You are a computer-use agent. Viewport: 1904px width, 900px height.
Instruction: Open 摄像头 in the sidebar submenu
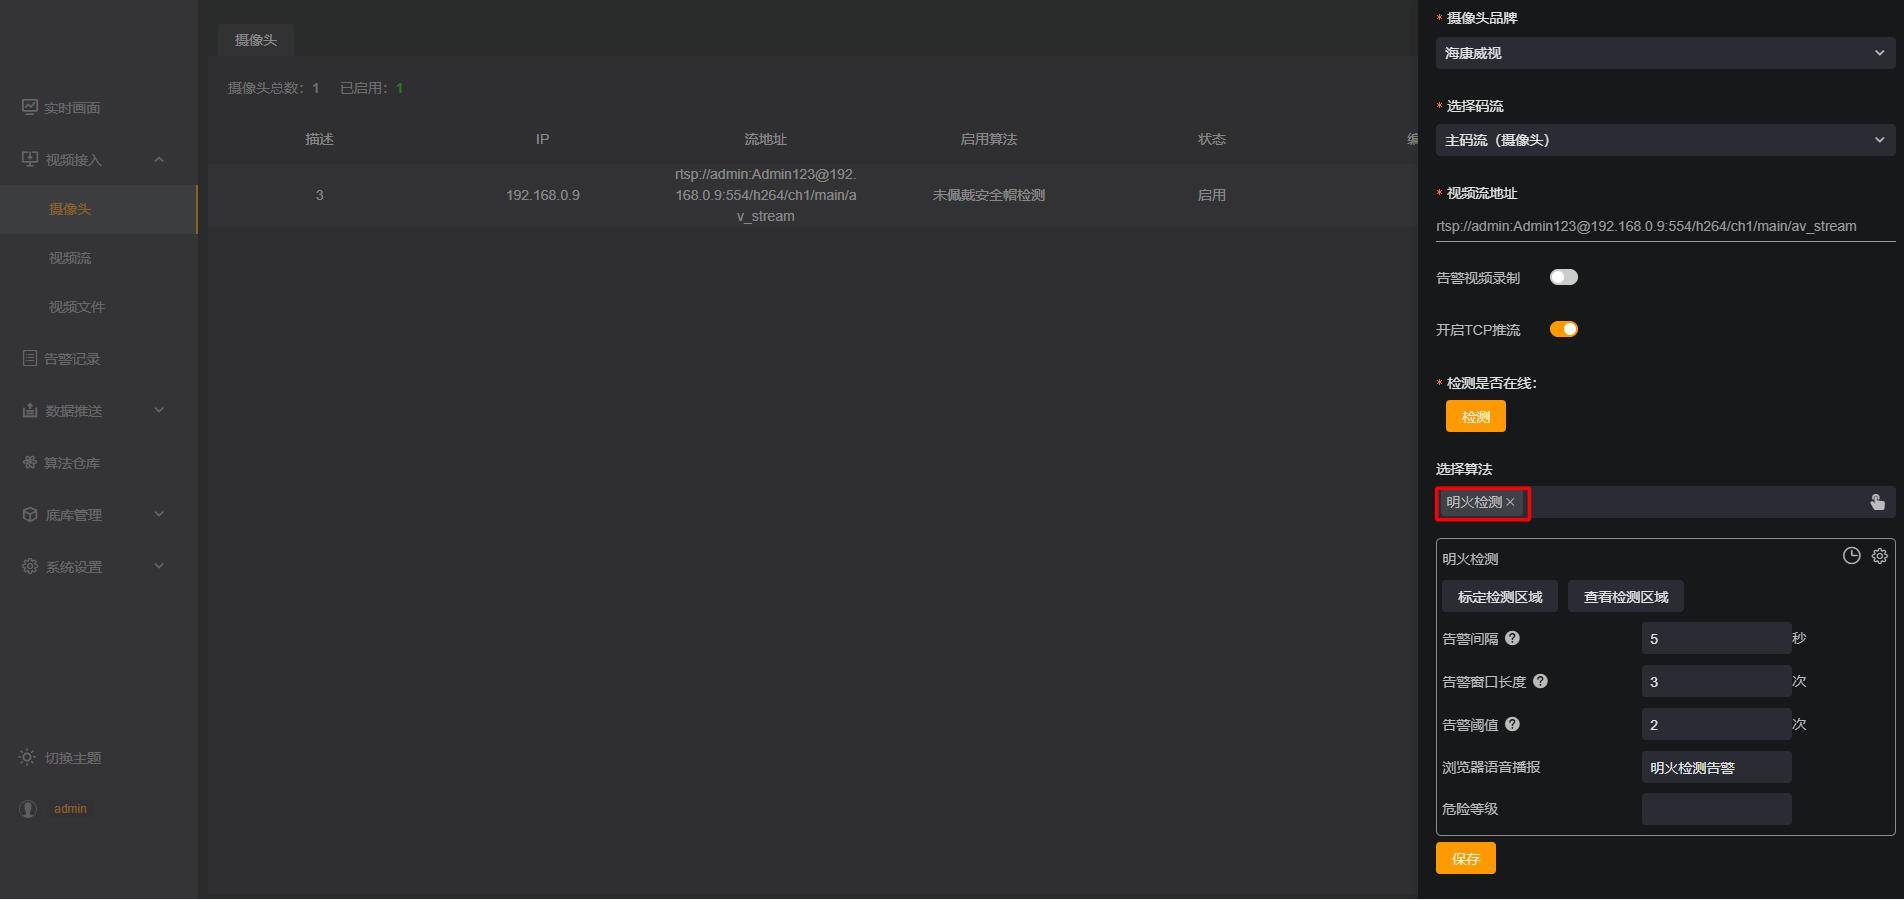coord(99,209)
